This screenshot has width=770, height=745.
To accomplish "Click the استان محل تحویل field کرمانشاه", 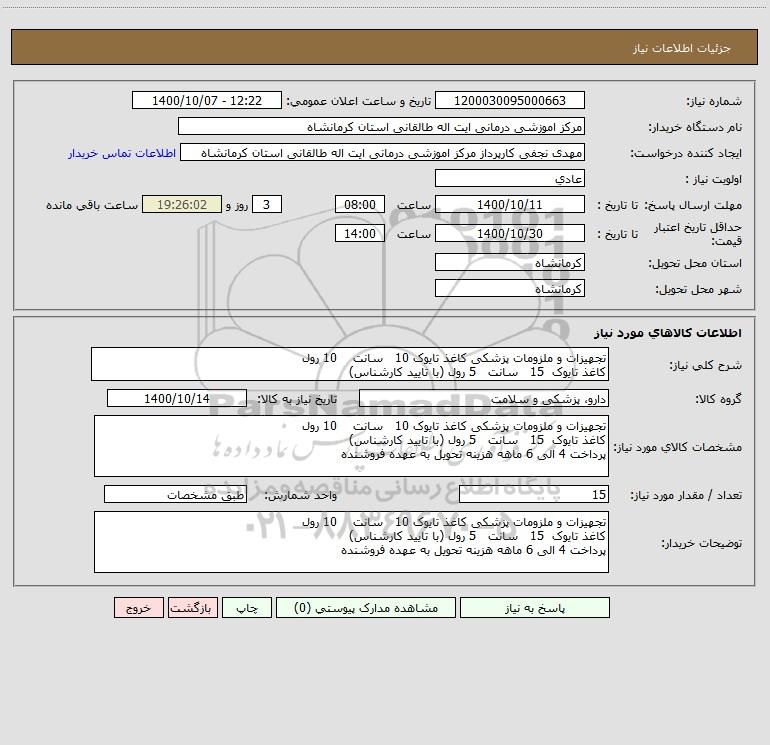I will coord(510,263).
